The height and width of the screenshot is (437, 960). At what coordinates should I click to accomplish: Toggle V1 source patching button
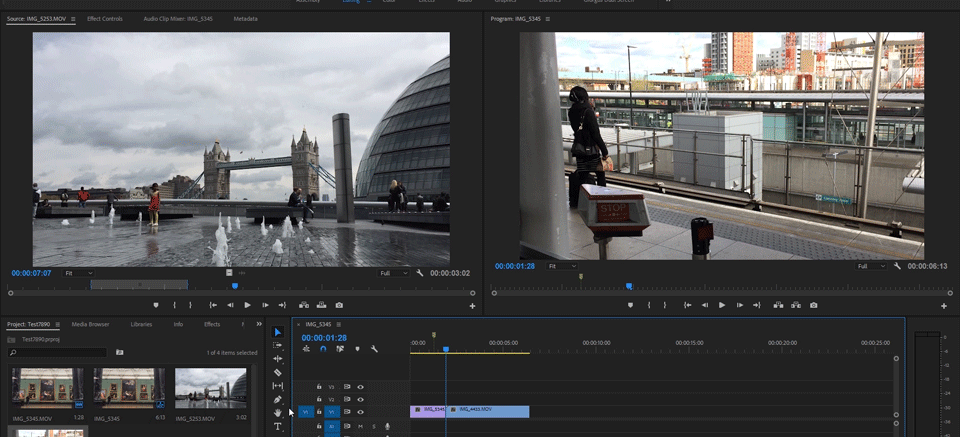[x=306, y=413]
